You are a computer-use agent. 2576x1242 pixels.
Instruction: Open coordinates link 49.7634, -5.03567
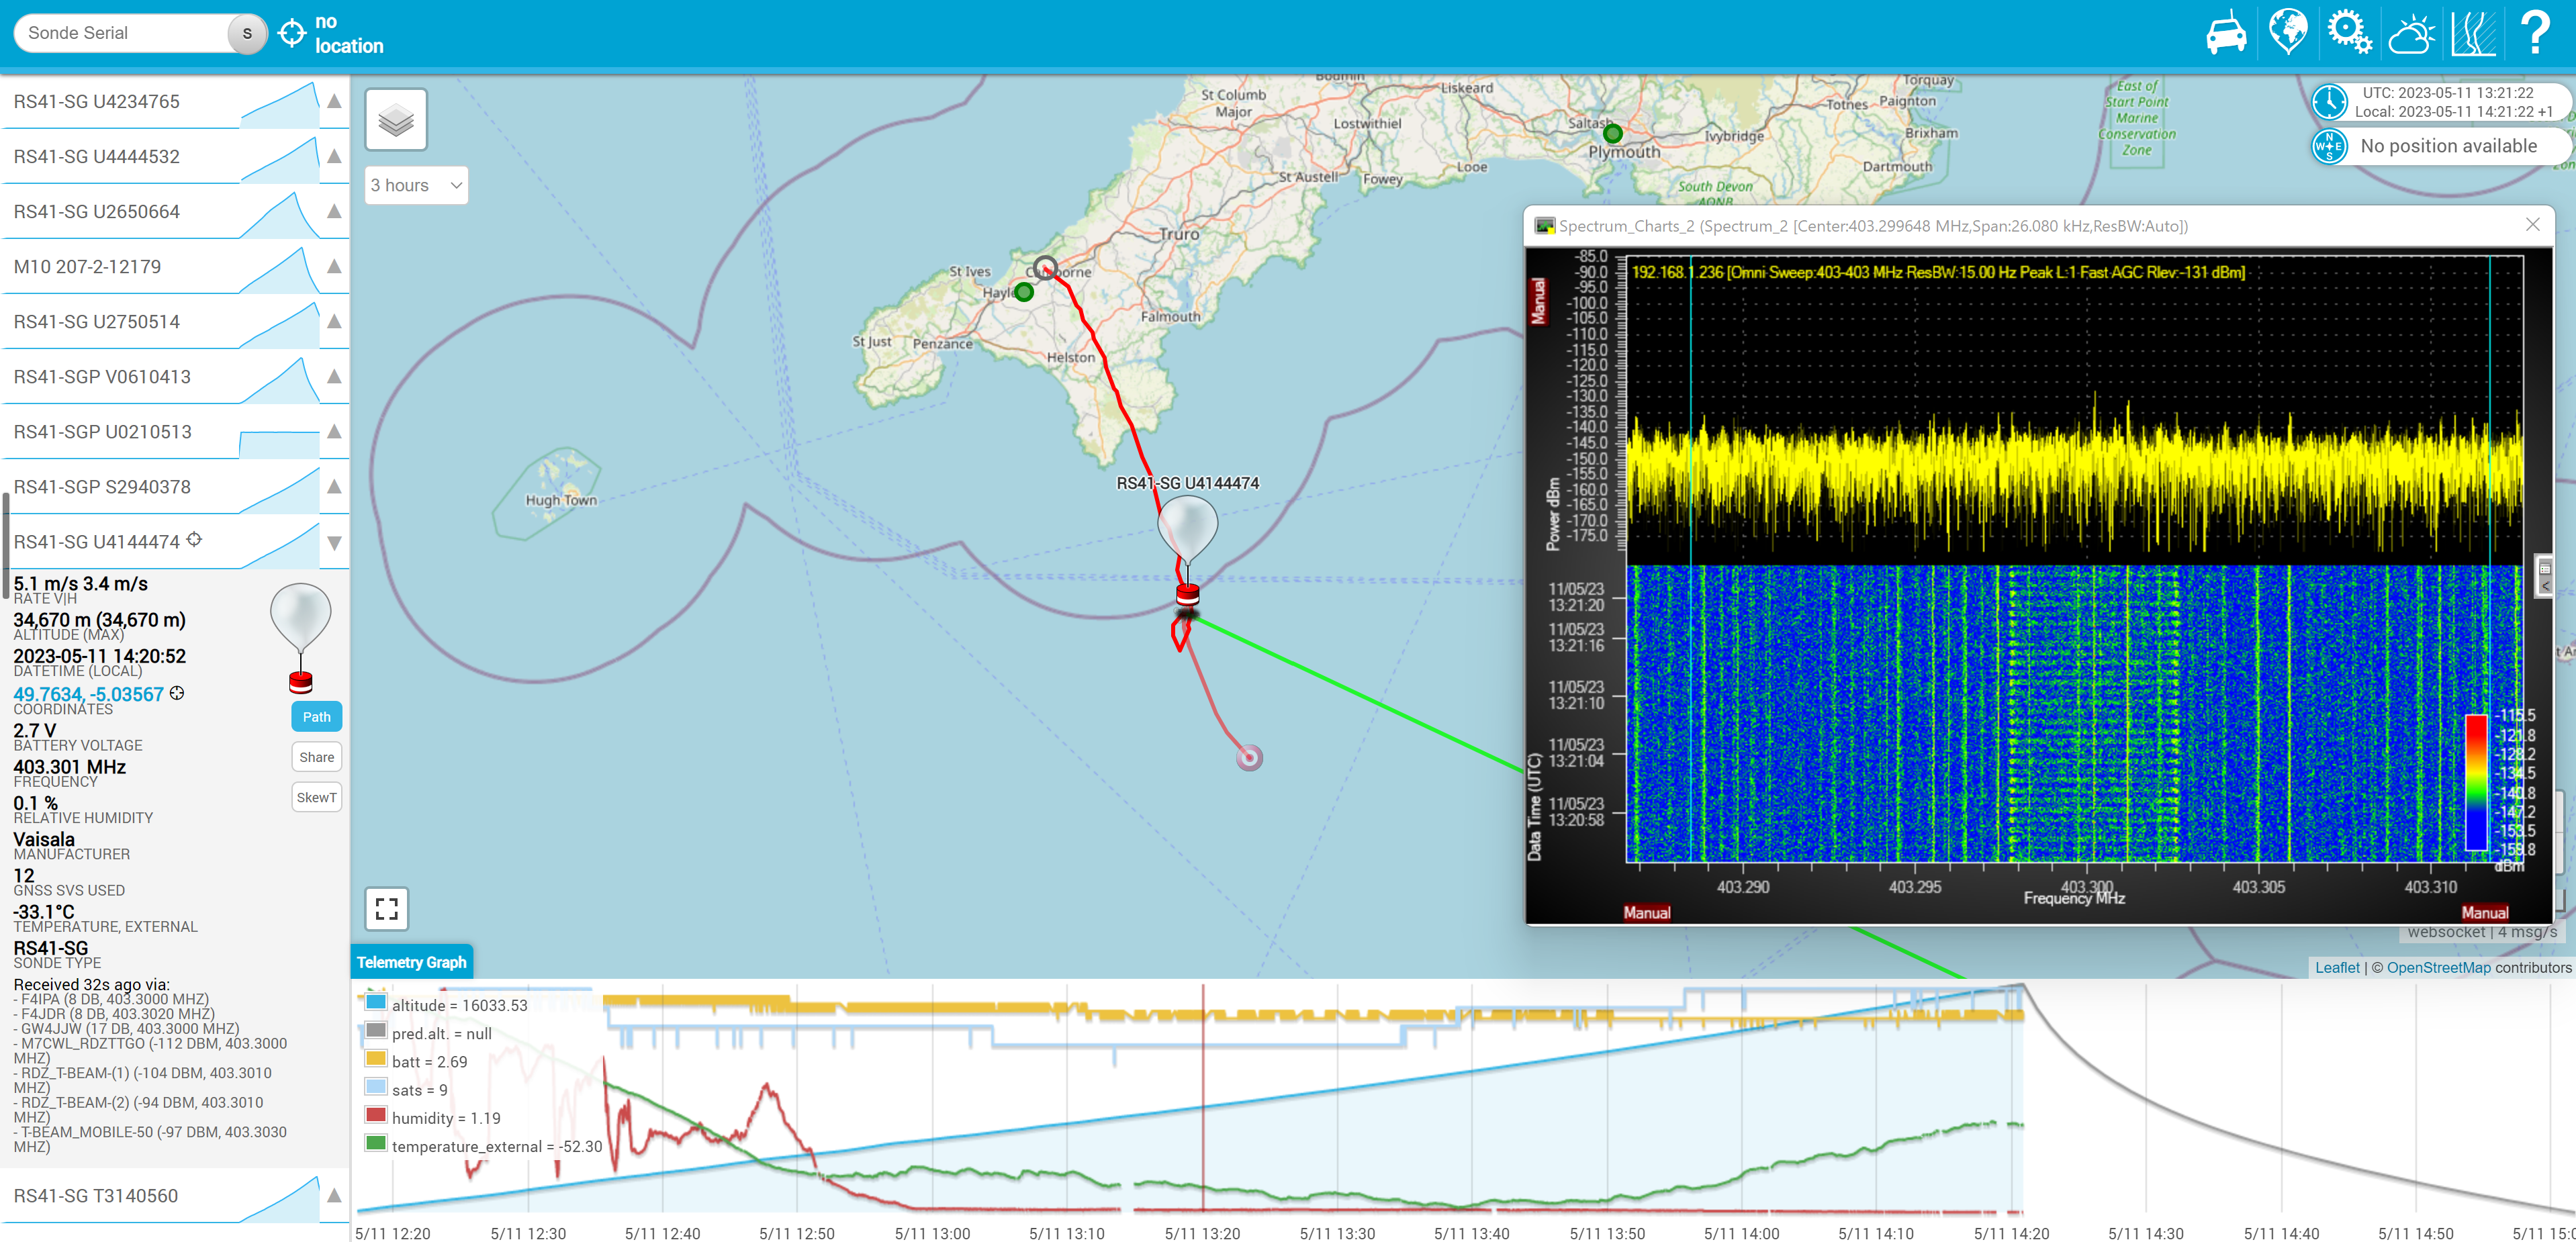click(88, 694)
